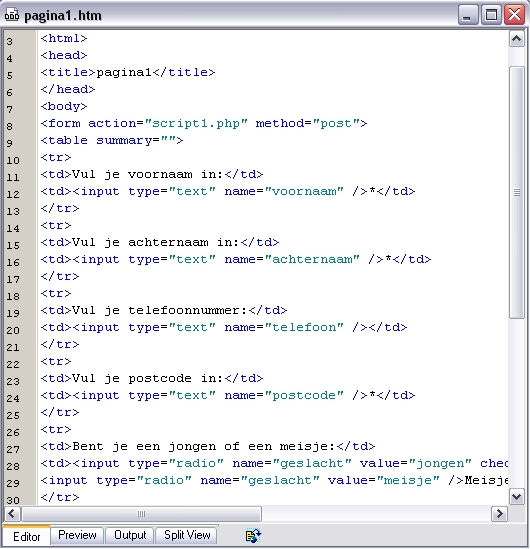Click the "script1.php" attribute value

click(x=196, y=124)
